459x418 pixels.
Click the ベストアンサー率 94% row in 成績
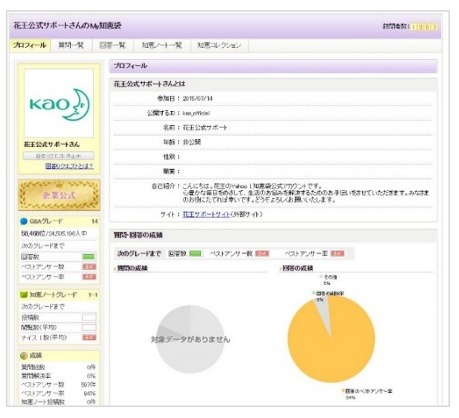pyautogui.click(x=58, y=393)
